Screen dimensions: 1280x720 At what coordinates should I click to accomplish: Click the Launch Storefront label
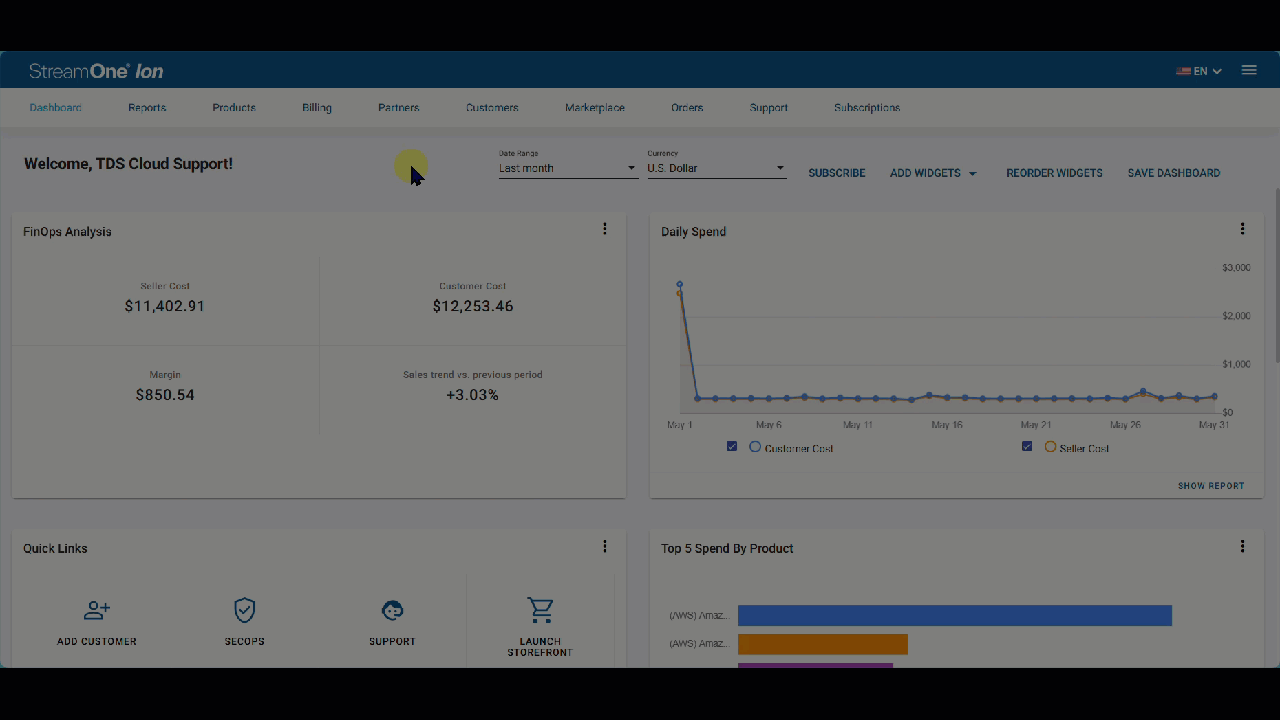(x=540, y=647)
